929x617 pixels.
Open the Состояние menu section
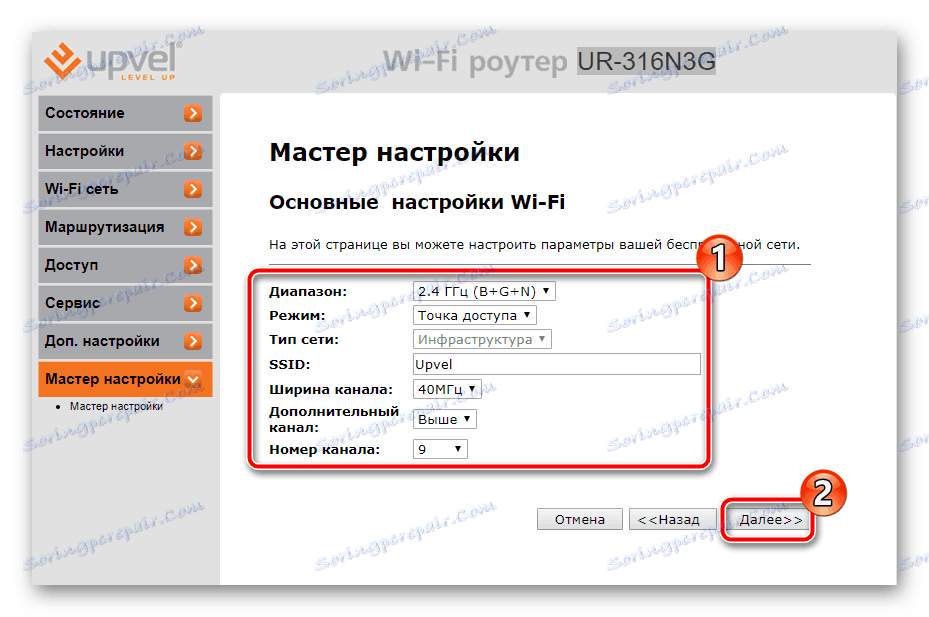125,113
